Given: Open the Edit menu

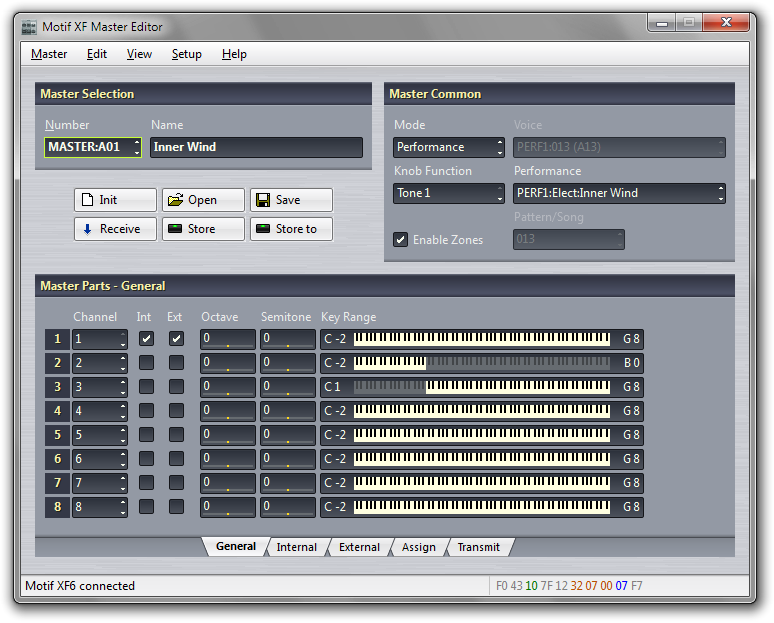Looking at the screenshot, I should point(97,54).
